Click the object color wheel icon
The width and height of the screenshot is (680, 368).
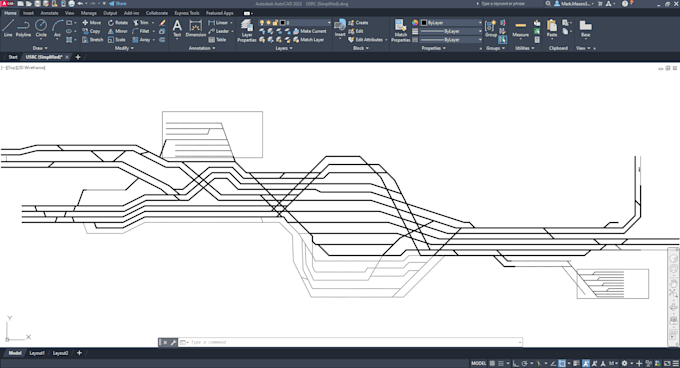click(415, 23)
